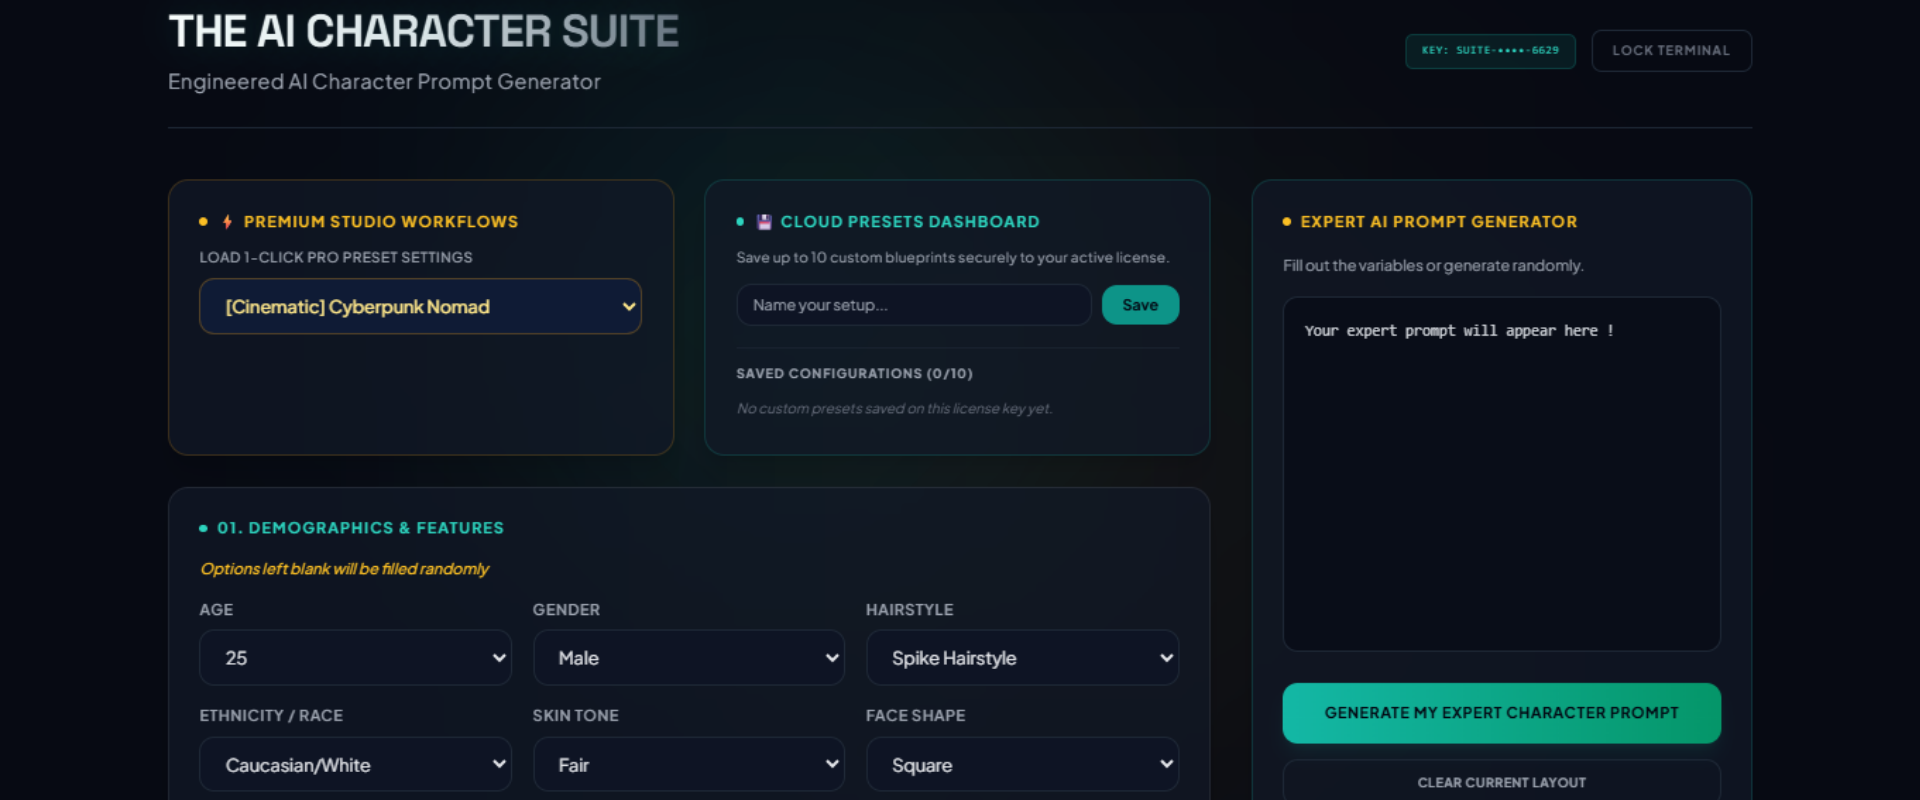
Task: Focus the Name your setup input field
Action: pyautogui.click(x=914, y=305)
